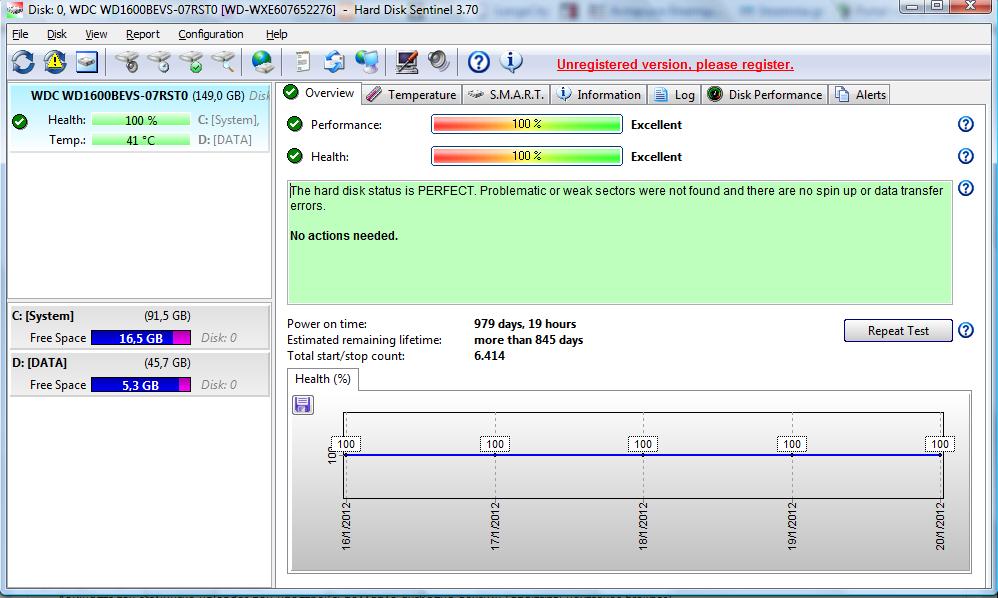This screenshot has height=598, width=998.
Task: Click the disk Health 100 % green bar in the sidebar
Action: [x=141, y=120]
